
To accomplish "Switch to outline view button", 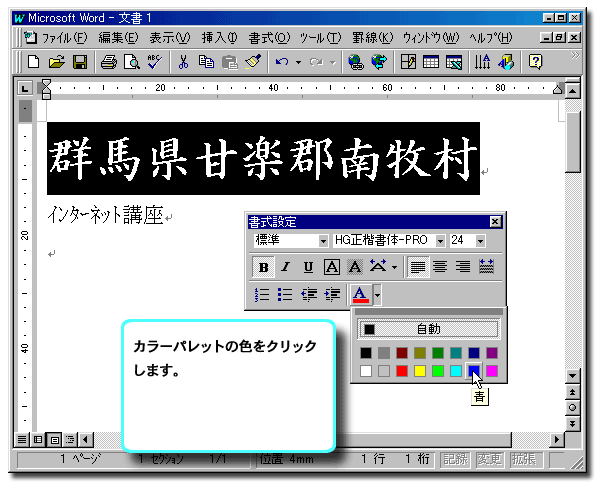I will 70,439.
